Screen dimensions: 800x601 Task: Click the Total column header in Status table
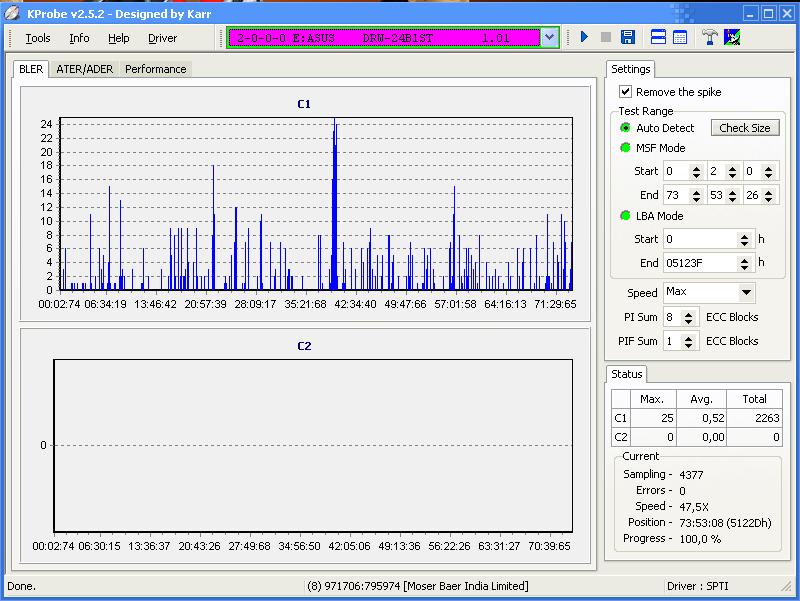[x=755, y=399]
